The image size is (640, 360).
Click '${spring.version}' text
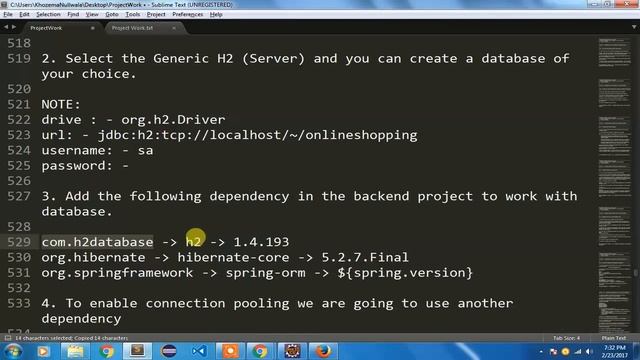405,273
